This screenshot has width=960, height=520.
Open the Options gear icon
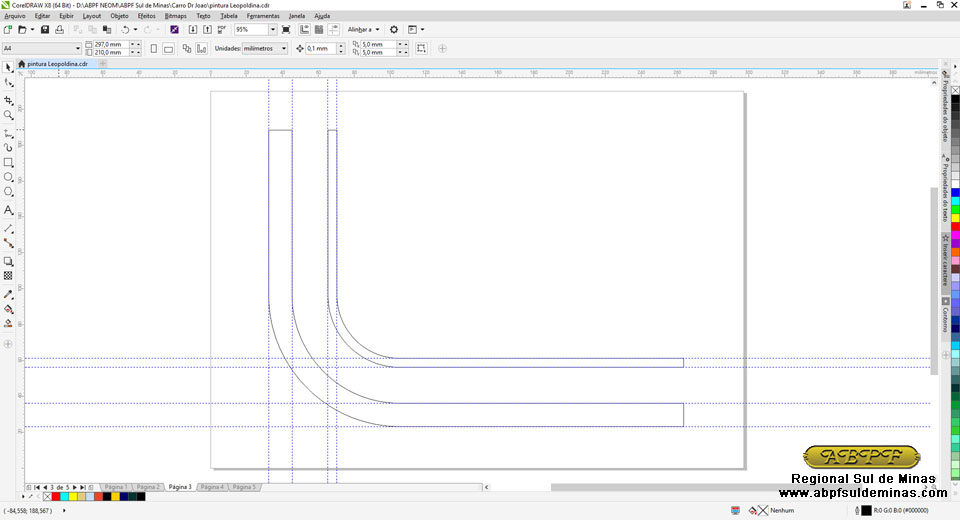[394, 30]
